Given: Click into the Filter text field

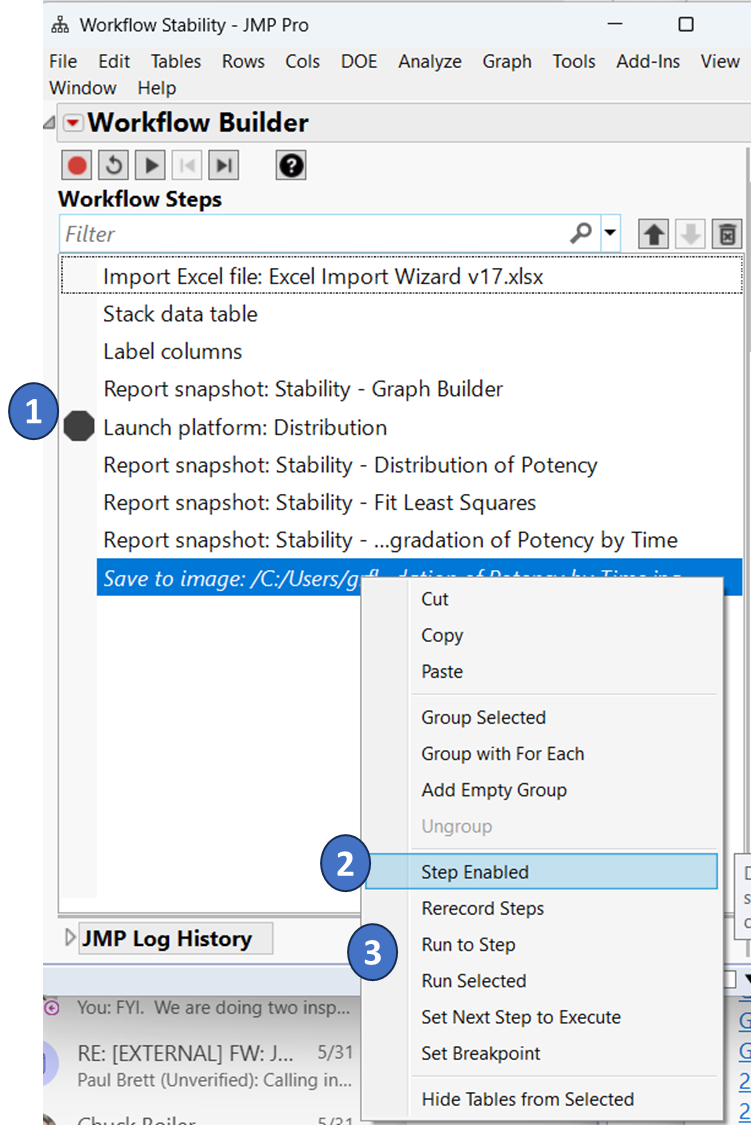Looking at the screenshot, I should pyautogui.click(x=310, y=234).
